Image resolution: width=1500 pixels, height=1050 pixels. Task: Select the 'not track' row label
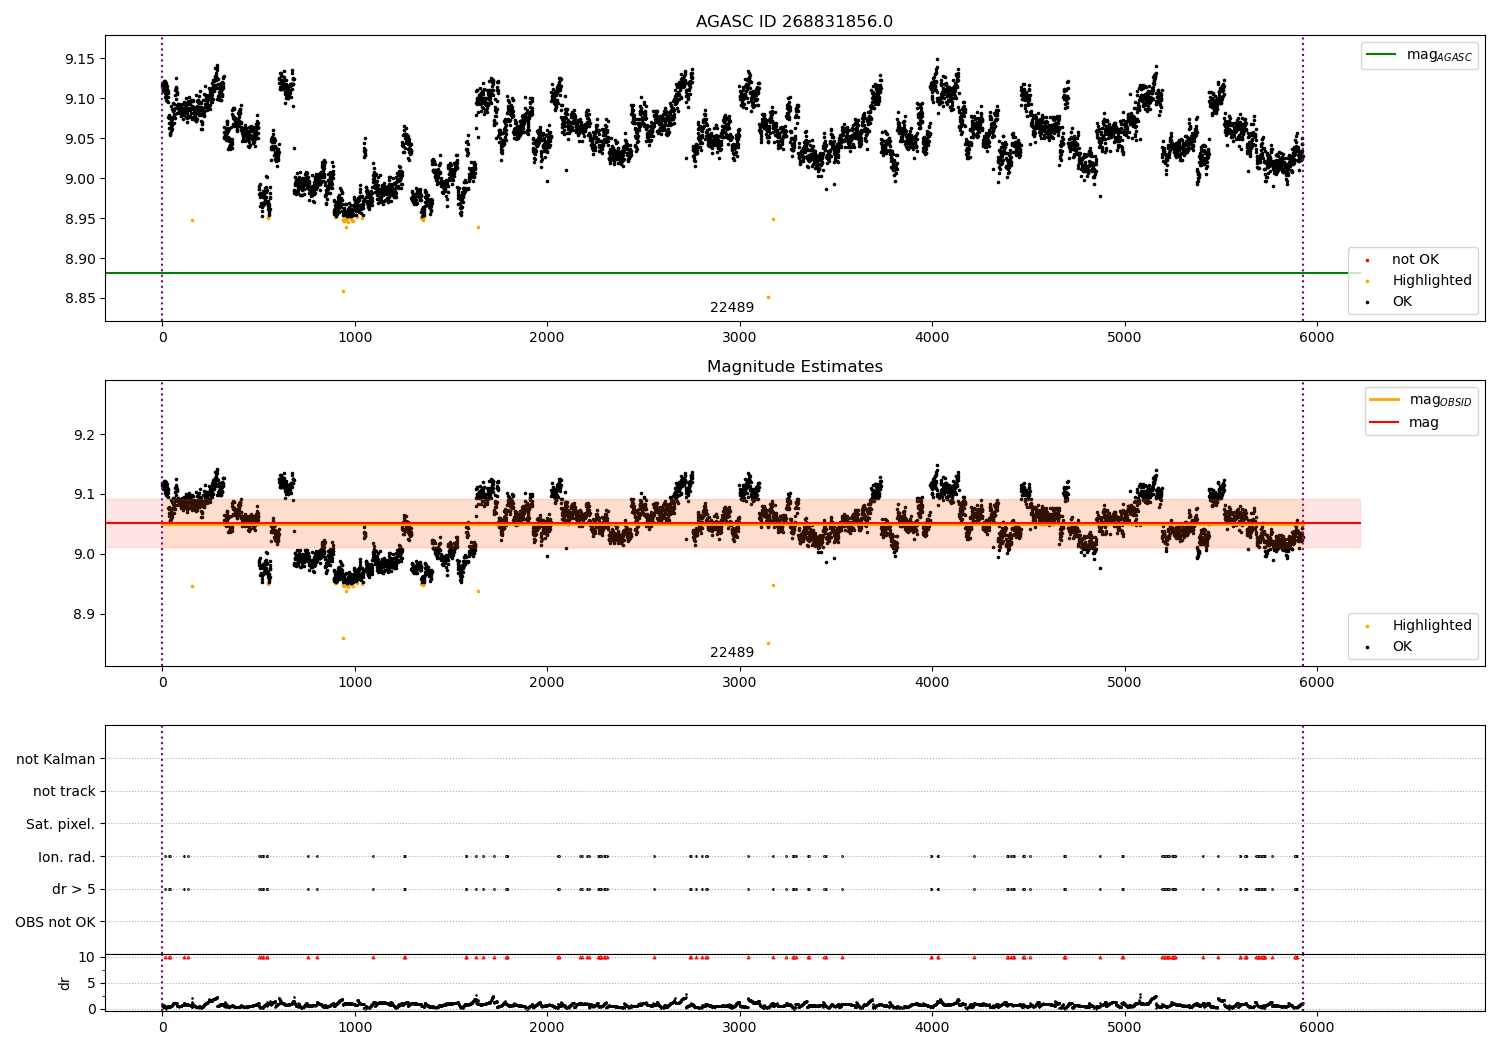click(x=64, y=792)
